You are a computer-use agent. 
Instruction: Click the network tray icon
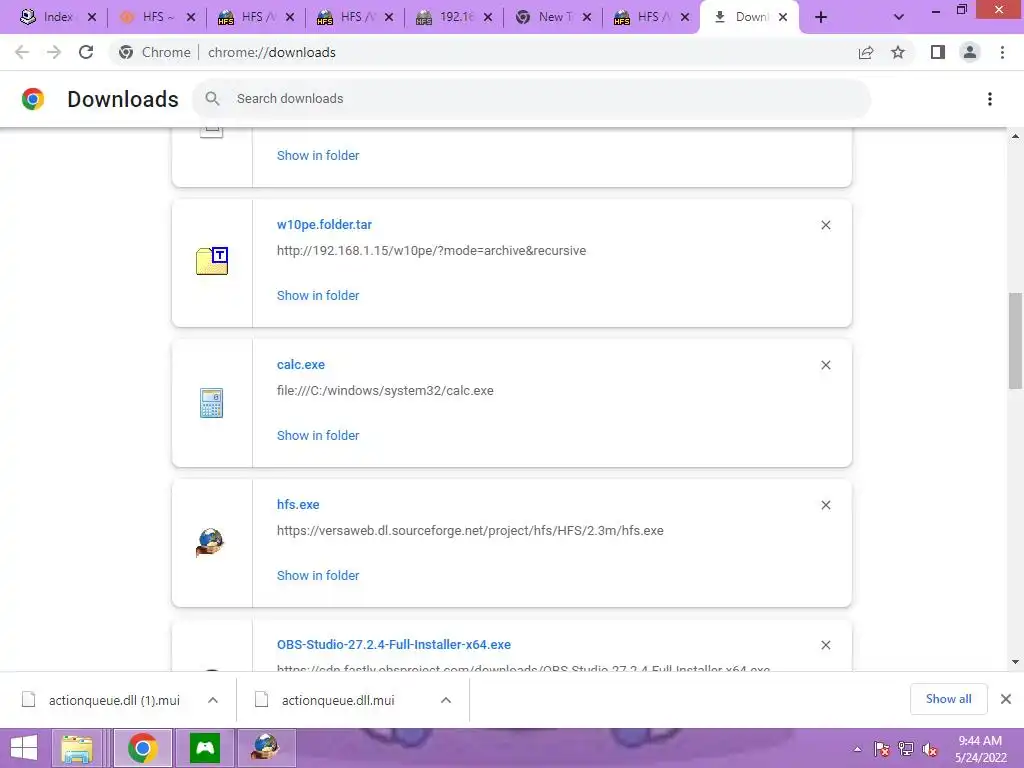tap(906, 749)
